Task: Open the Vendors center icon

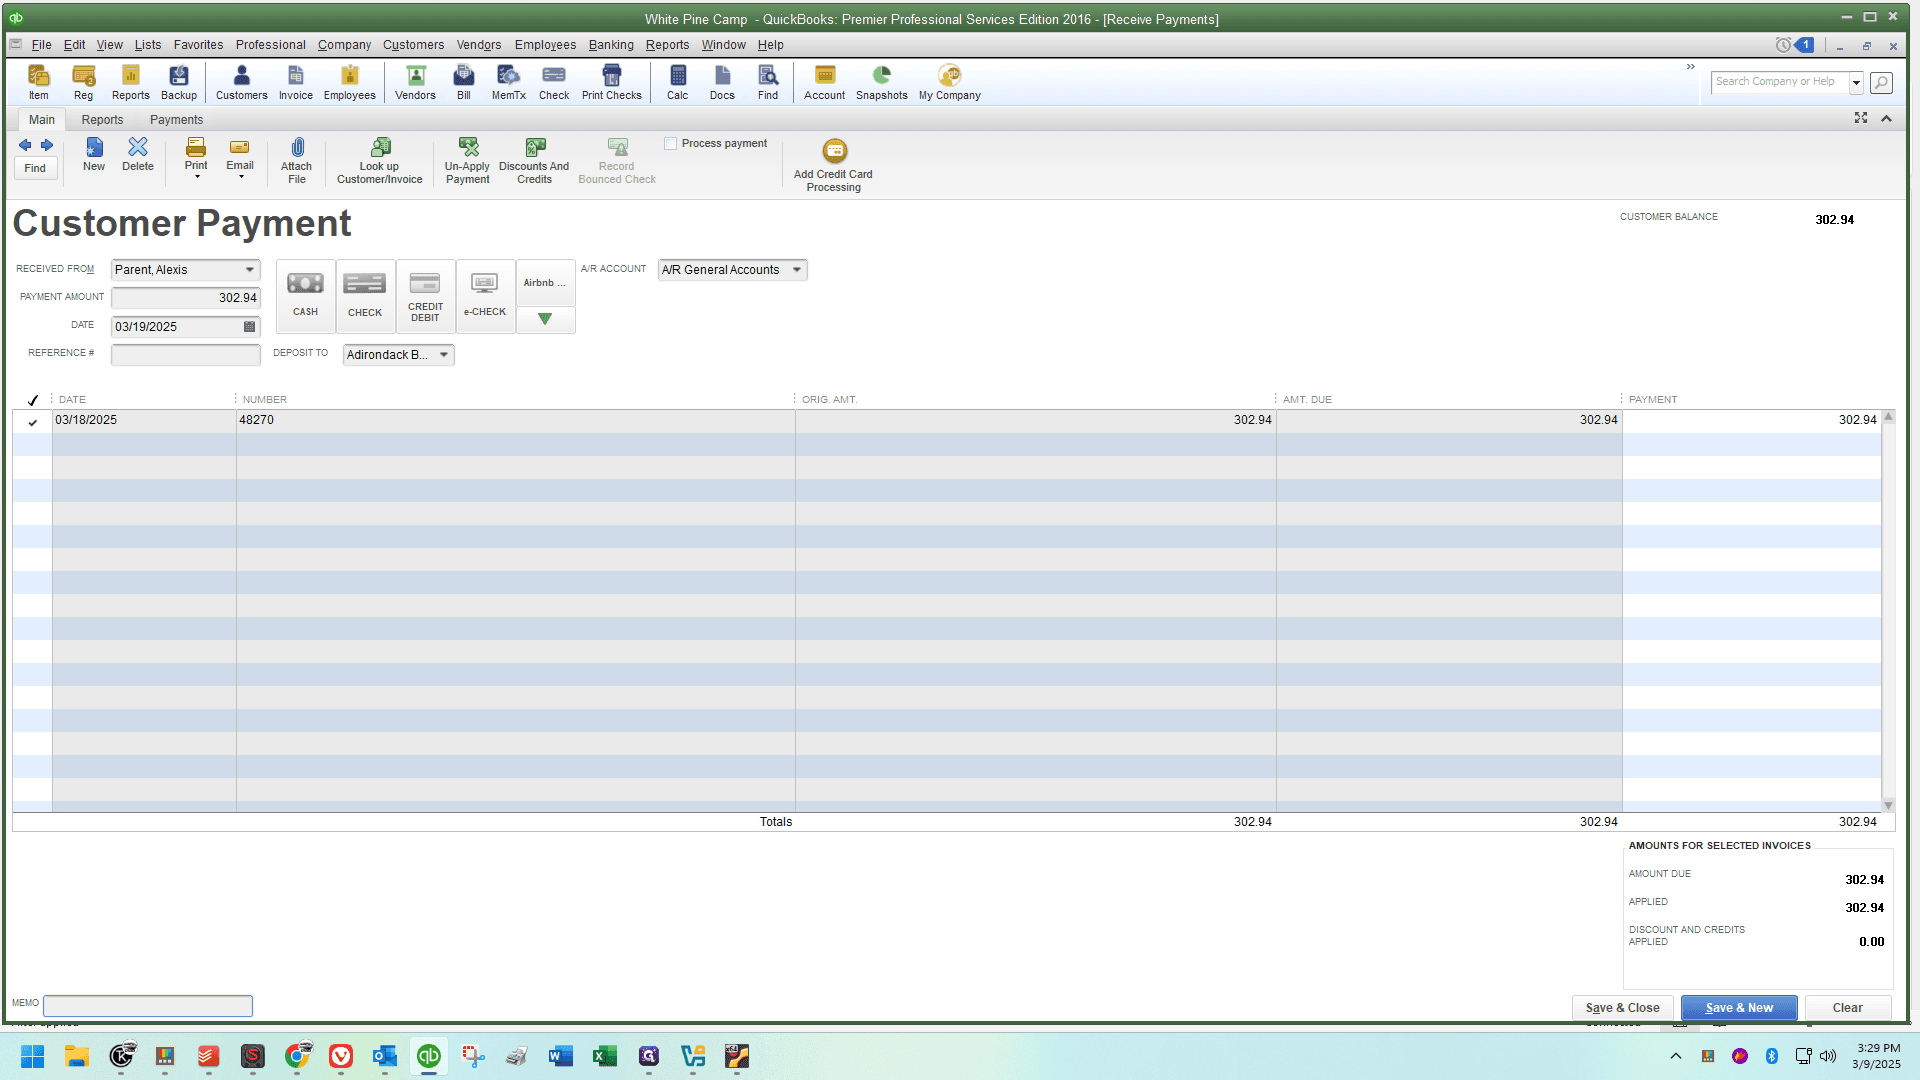Action: [415, 82]
